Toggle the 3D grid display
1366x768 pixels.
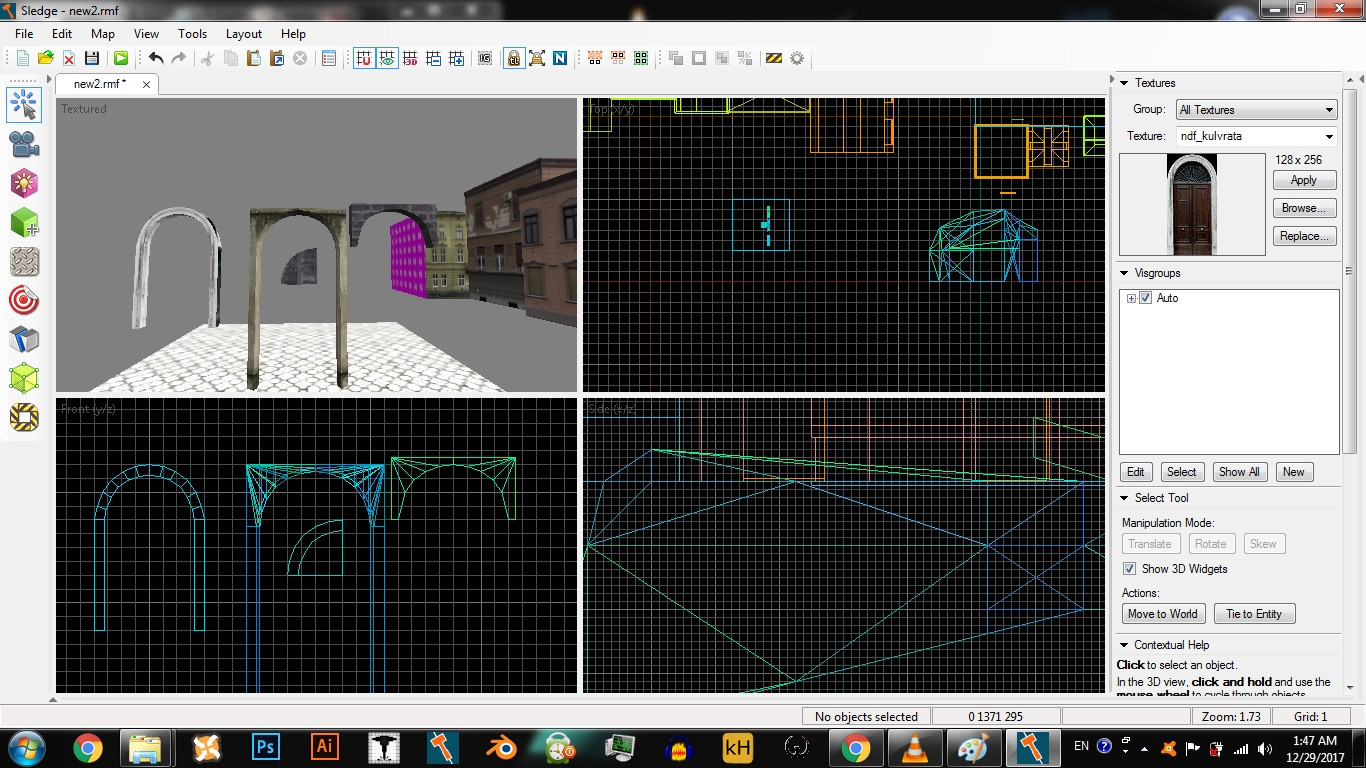(x=410, y=59)
